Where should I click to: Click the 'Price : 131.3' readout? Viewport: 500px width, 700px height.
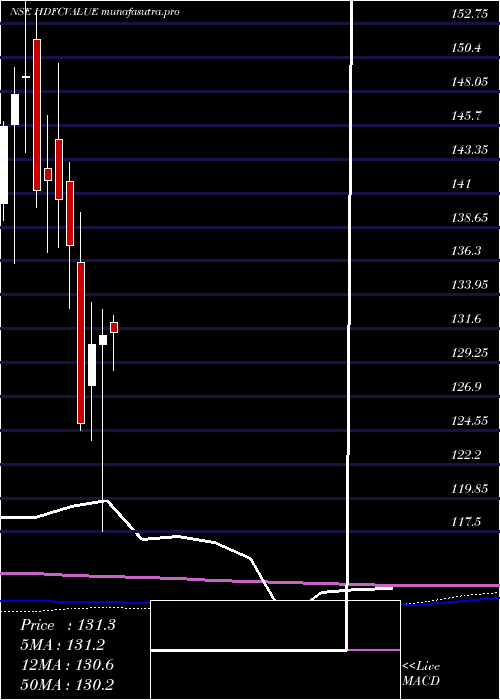click(68, 625)
